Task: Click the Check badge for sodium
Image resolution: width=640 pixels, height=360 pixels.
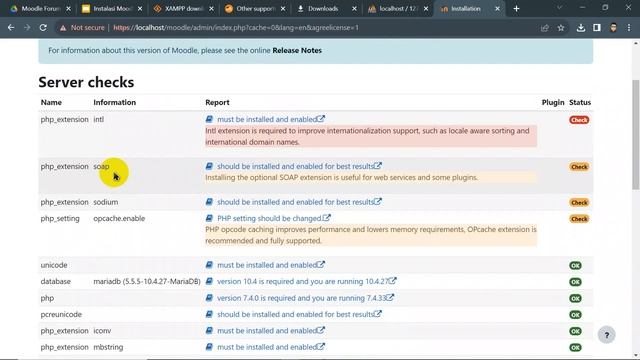Action: (x=579, y=202)
